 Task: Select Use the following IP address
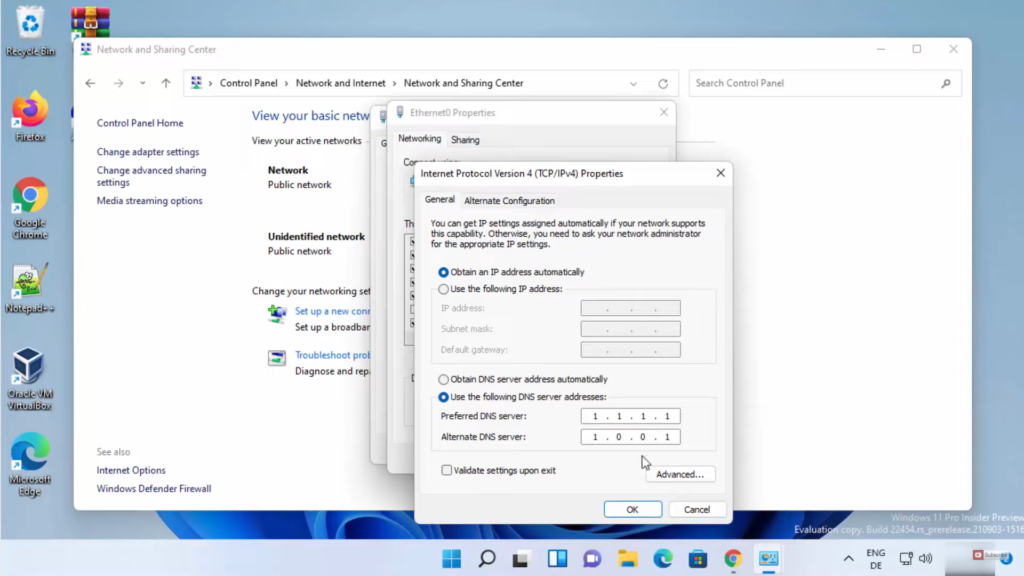tap(444, 289)
